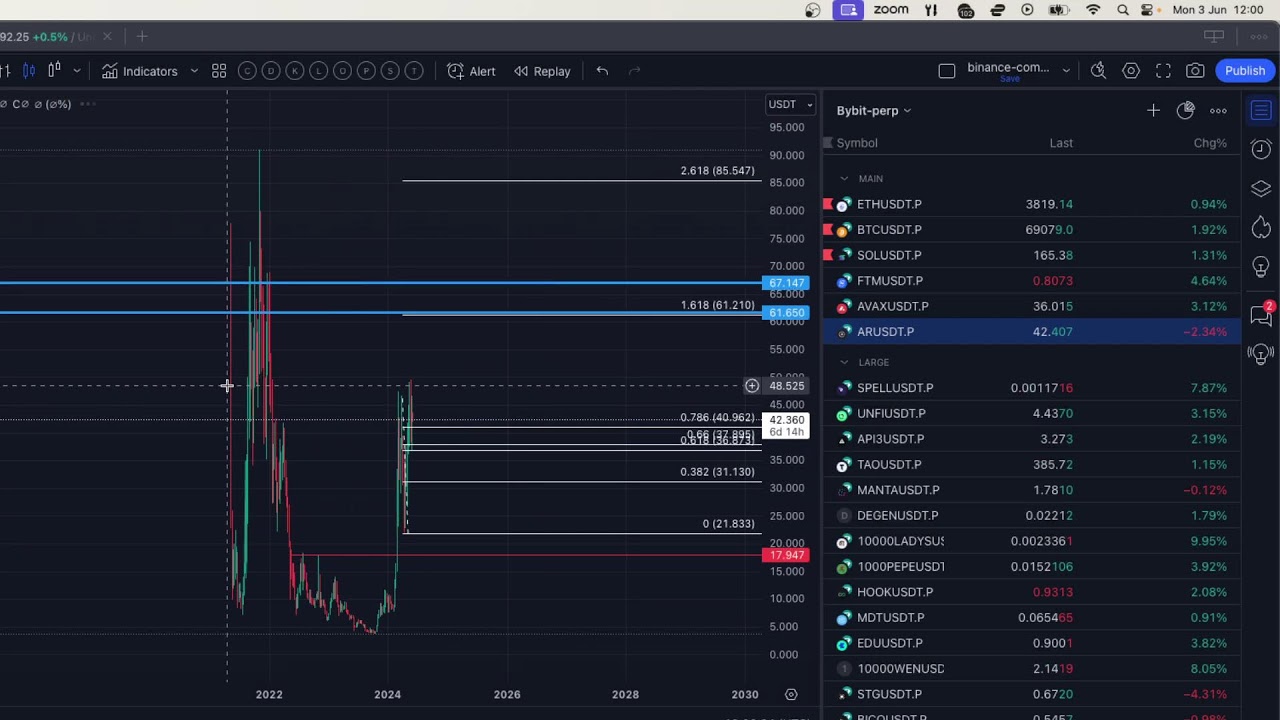Open hotlists flame sidebar icon
The image size is (1280, 720).
coord(1261,228)
